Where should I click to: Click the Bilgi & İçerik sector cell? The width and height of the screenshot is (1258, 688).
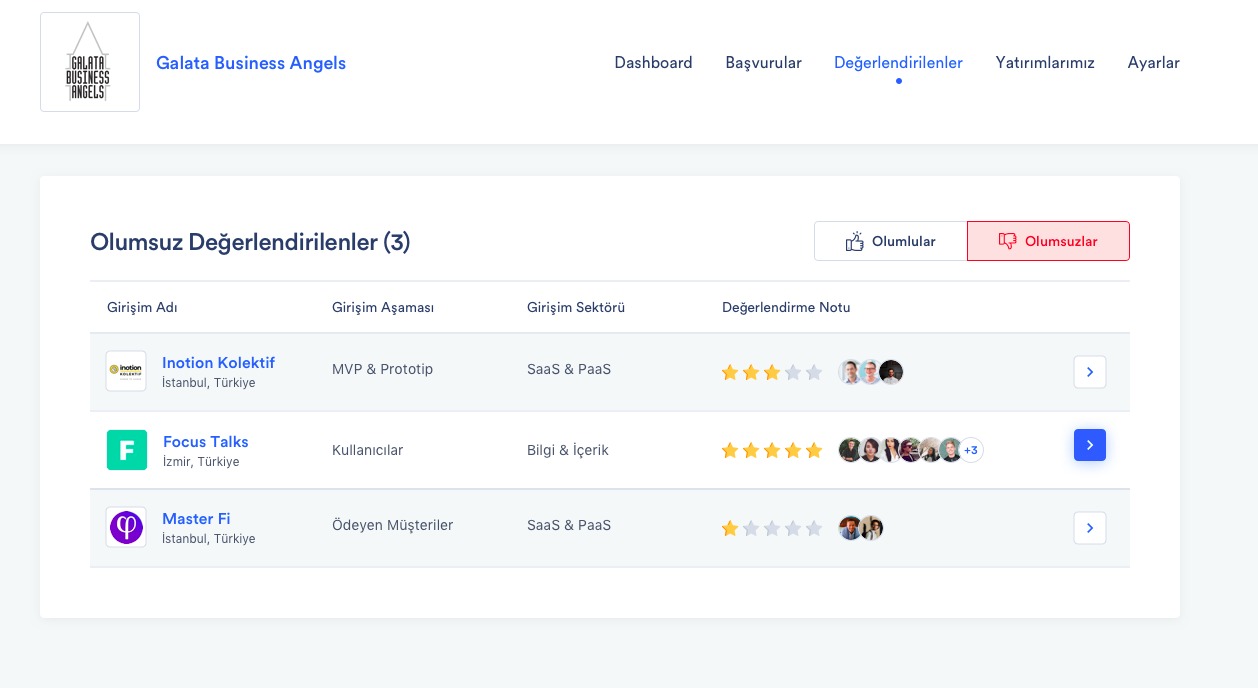[x=567, y=450]
